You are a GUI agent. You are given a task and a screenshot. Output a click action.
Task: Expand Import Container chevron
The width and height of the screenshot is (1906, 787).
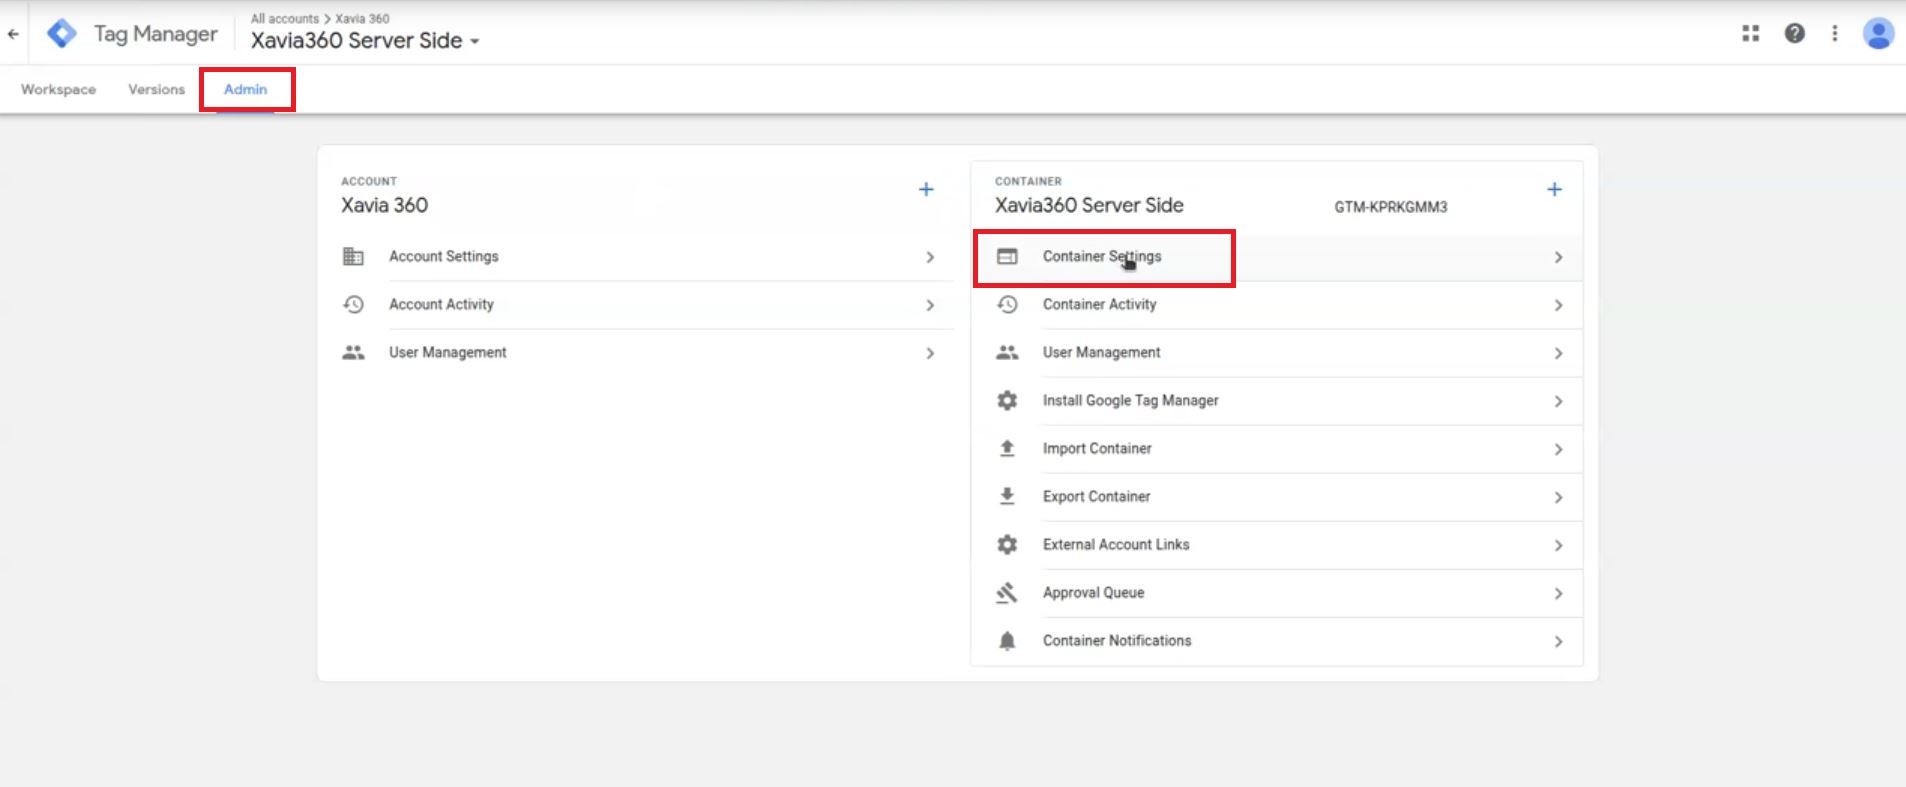pos(1558,449)
